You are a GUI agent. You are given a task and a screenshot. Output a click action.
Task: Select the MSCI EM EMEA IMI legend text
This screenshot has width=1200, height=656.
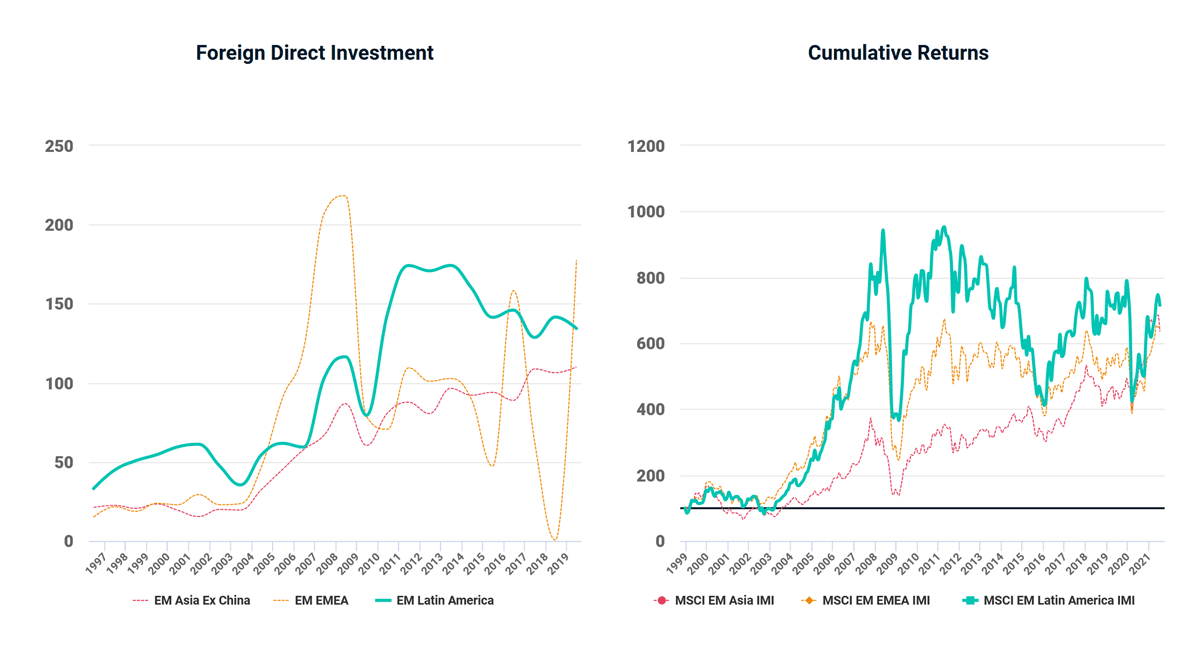[875, 601]
